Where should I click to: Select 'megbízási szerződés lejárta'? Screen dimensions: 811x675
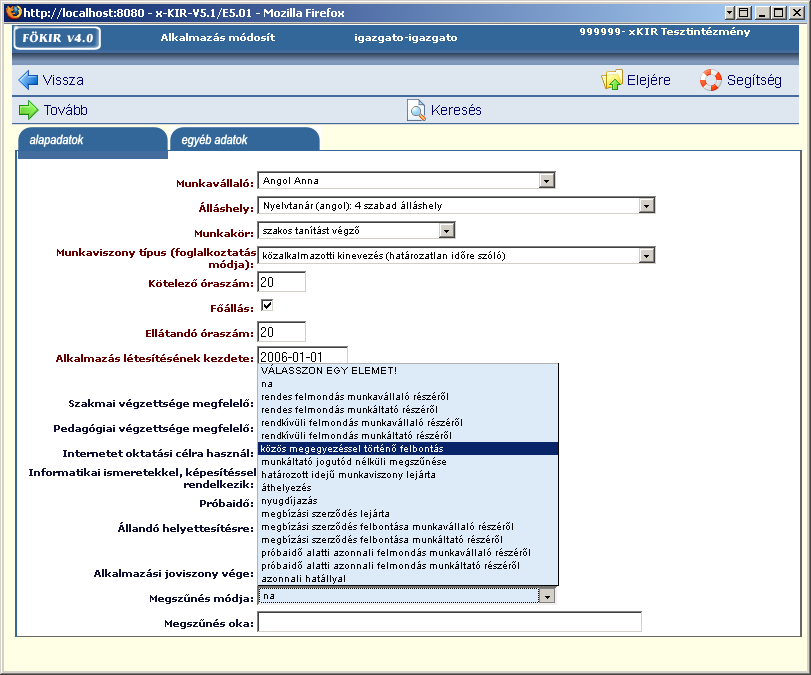[408, 514]
